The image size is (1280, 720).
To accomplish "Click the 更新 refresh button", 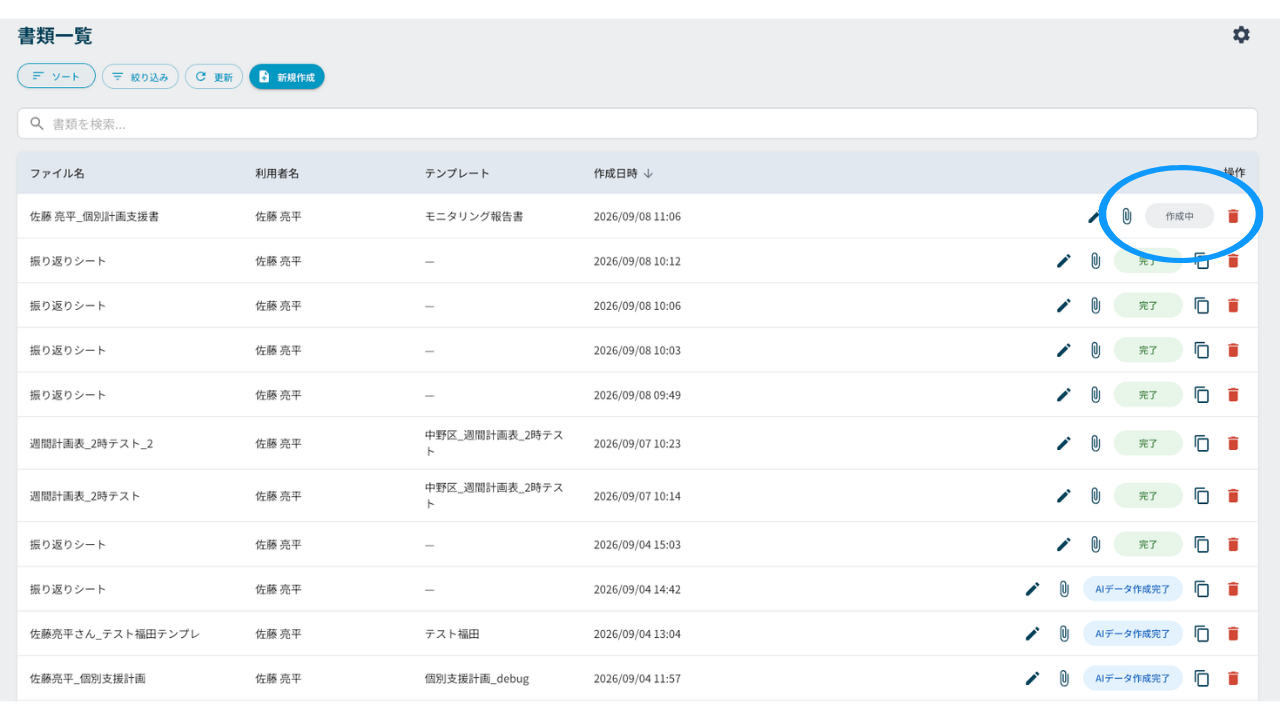I will click(214, 76).
